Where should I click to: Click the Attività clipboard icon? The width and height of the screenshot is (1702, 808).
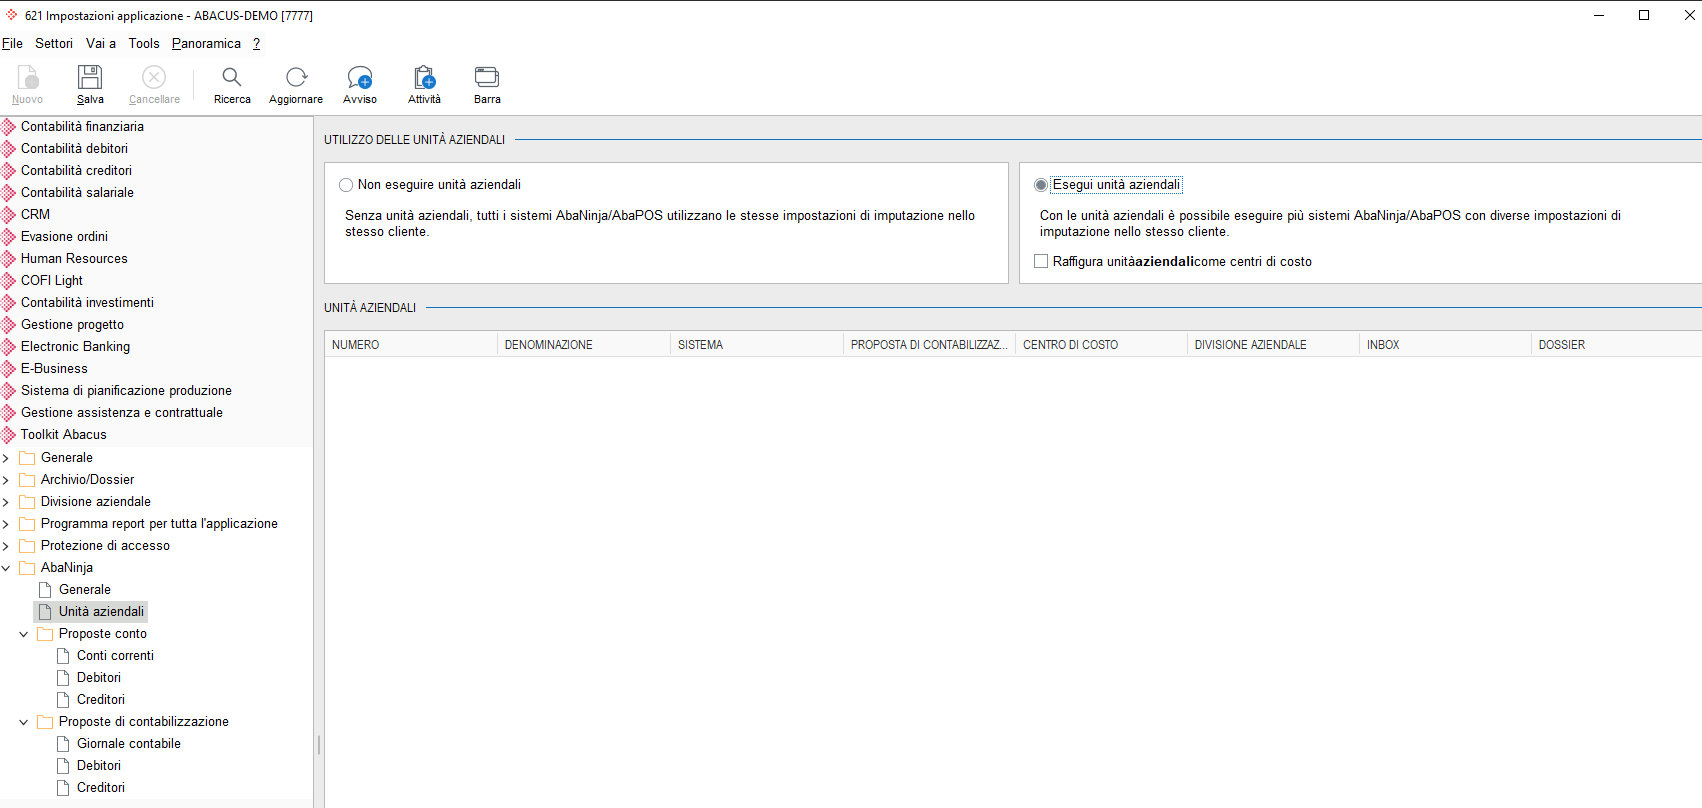pos(424,77)
